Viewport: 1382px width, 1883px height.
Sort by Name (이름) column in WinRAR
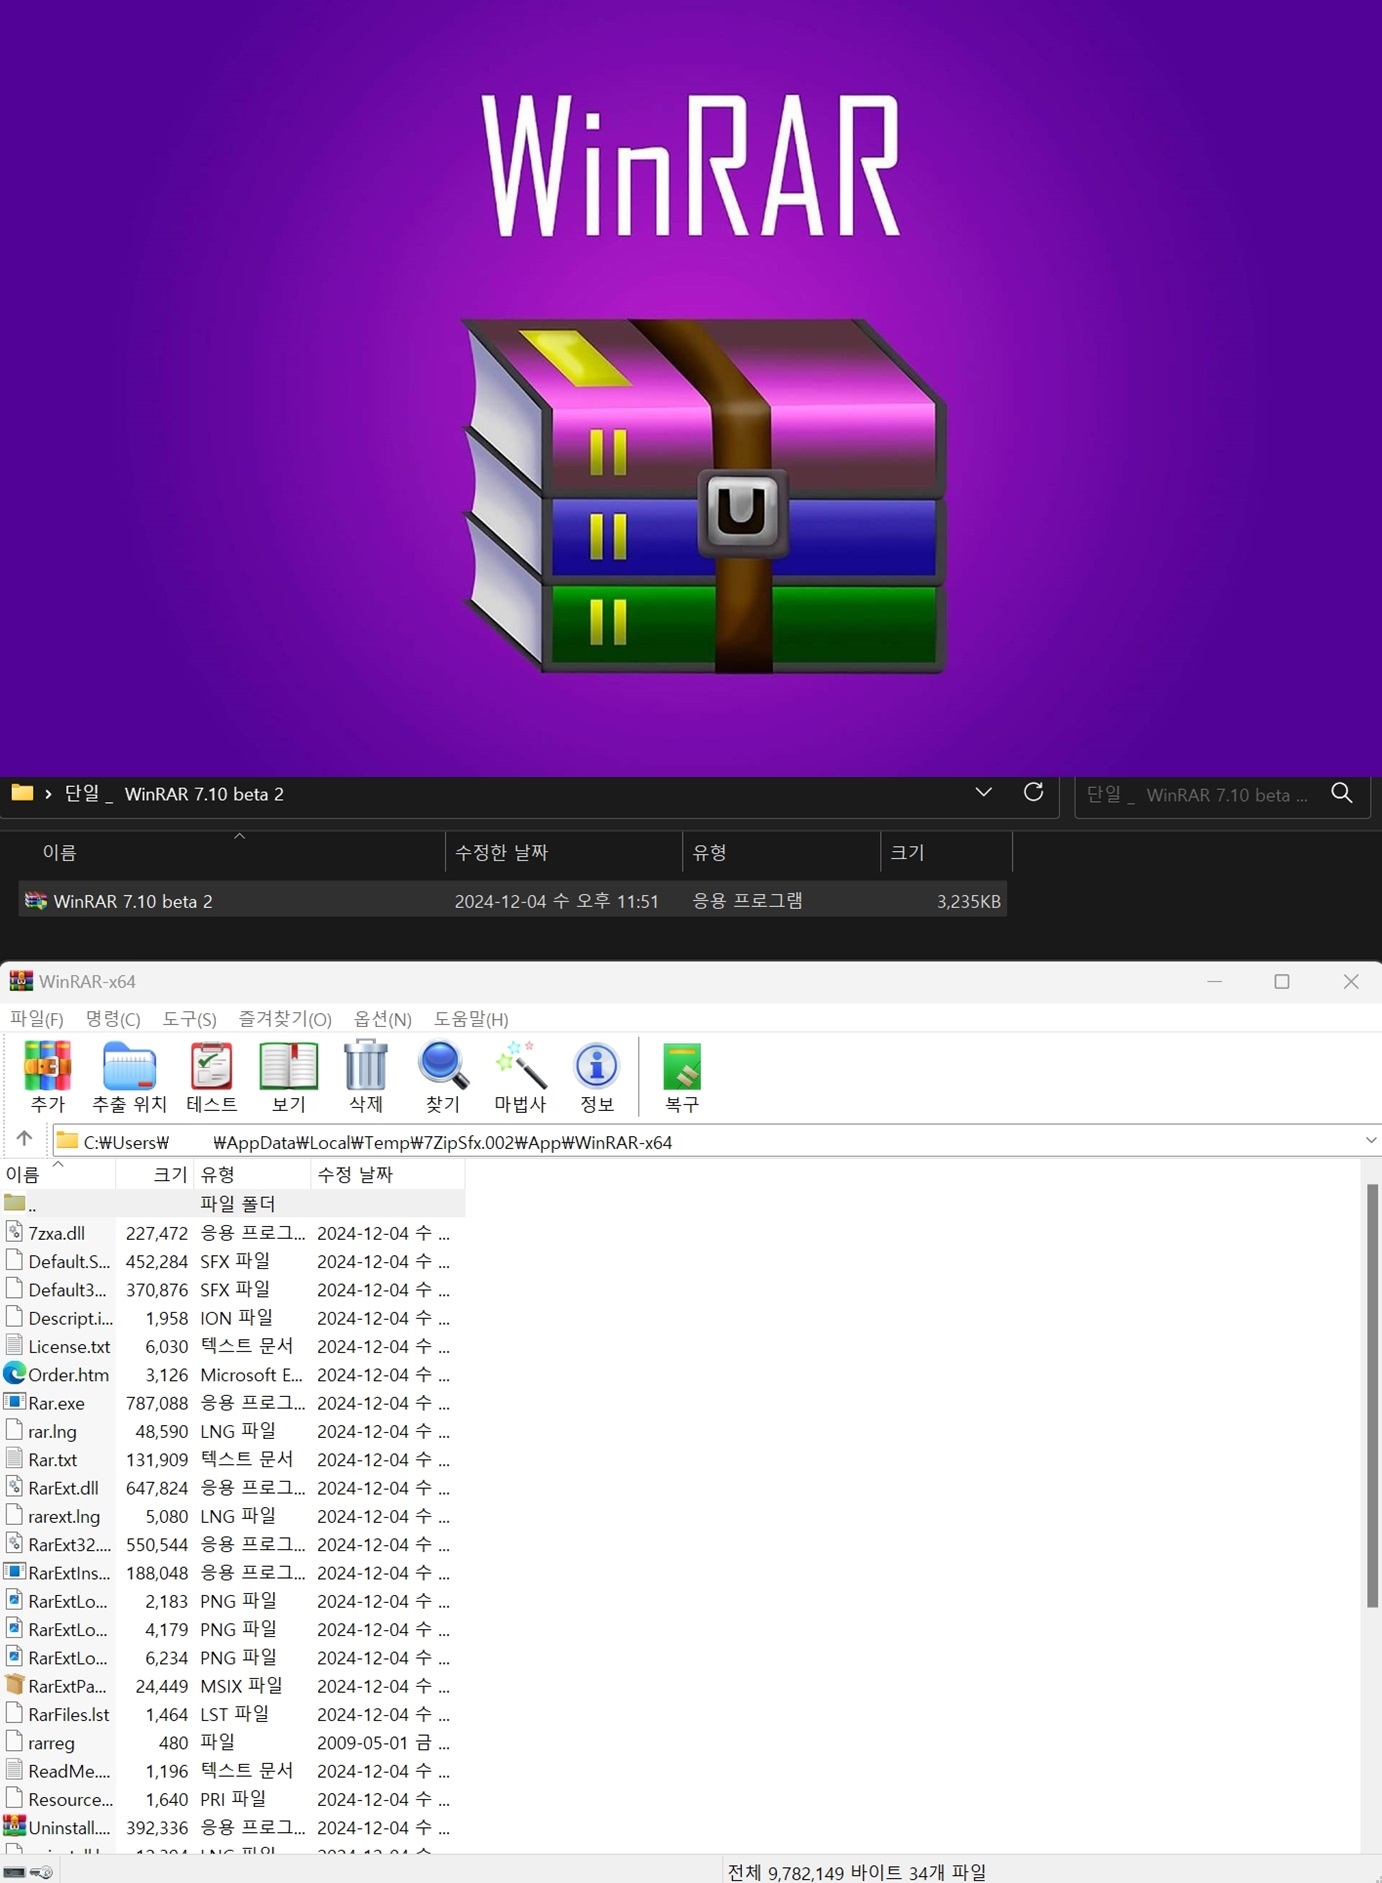(x=58, y=1174)
